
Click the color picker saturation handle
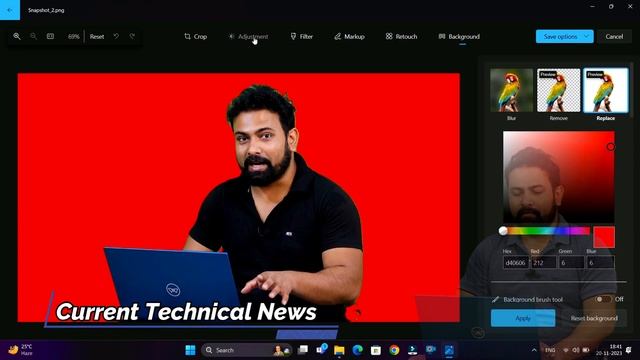click(610, 147)
